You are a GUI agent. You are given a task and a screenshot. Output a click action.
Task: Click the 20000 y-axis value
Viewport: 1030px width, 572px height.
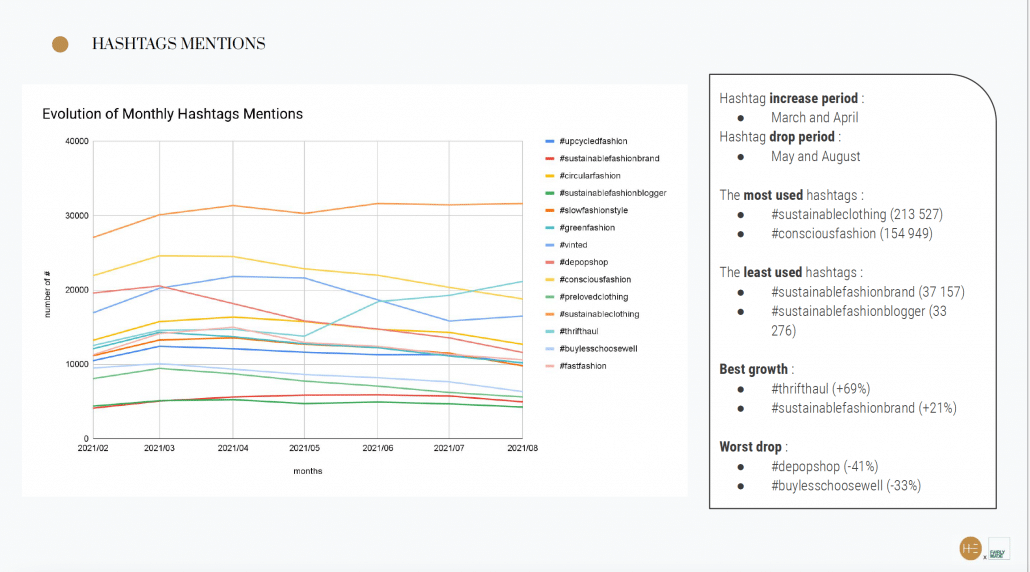(77, 290)
